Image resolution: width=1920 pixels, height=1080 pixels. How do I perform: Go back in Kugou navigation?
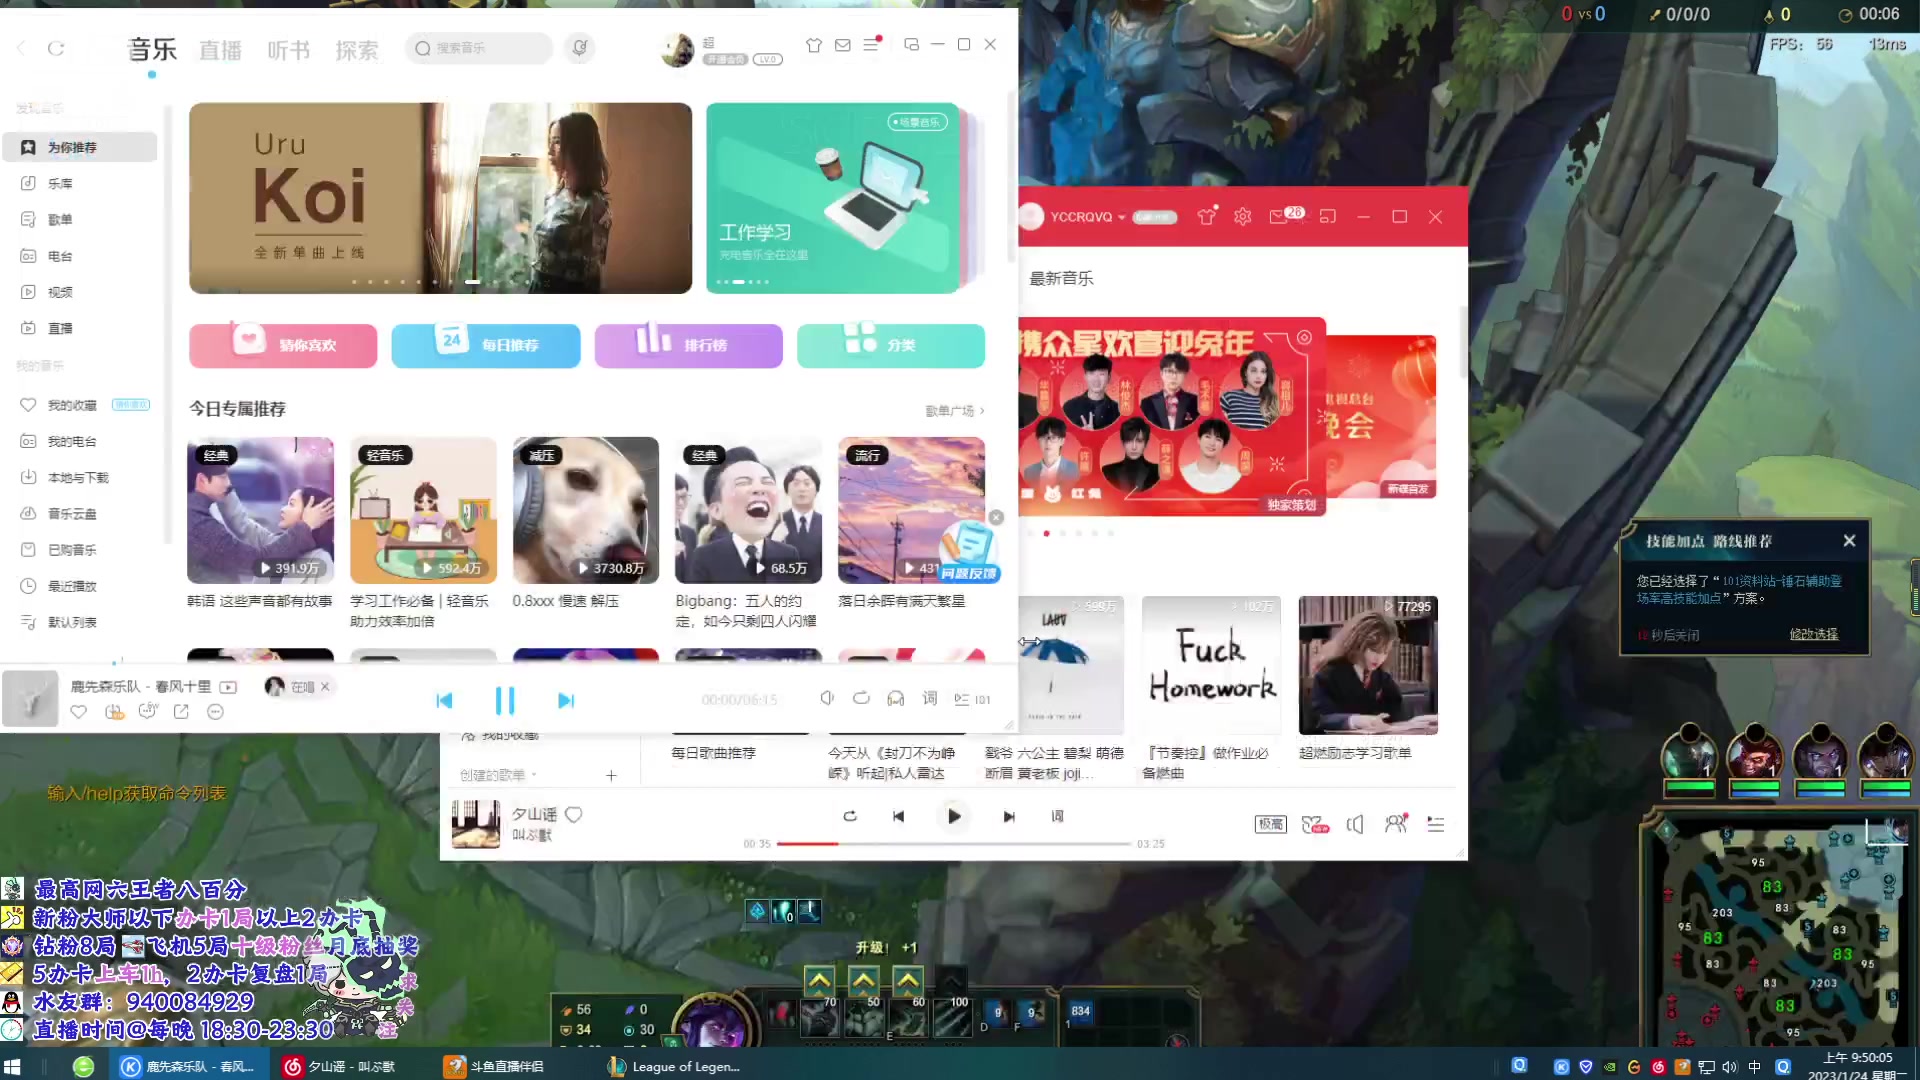(x=22, y=48)
